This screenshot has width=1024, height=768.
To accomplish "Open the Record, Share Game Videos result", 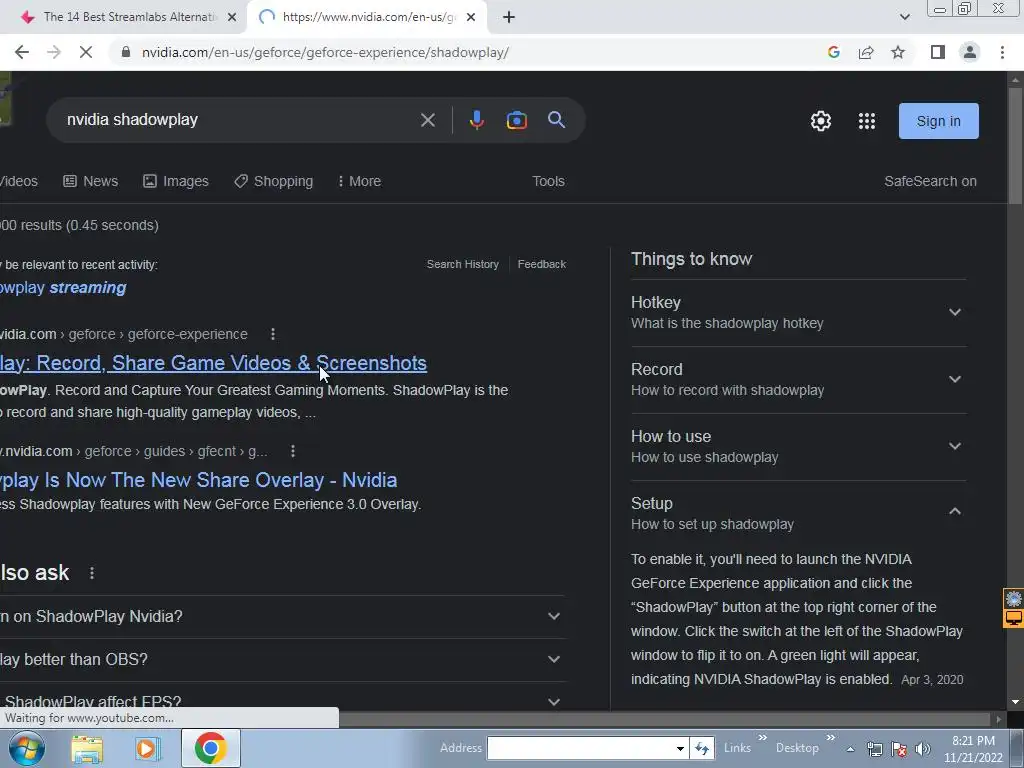I will pos(214,363).
